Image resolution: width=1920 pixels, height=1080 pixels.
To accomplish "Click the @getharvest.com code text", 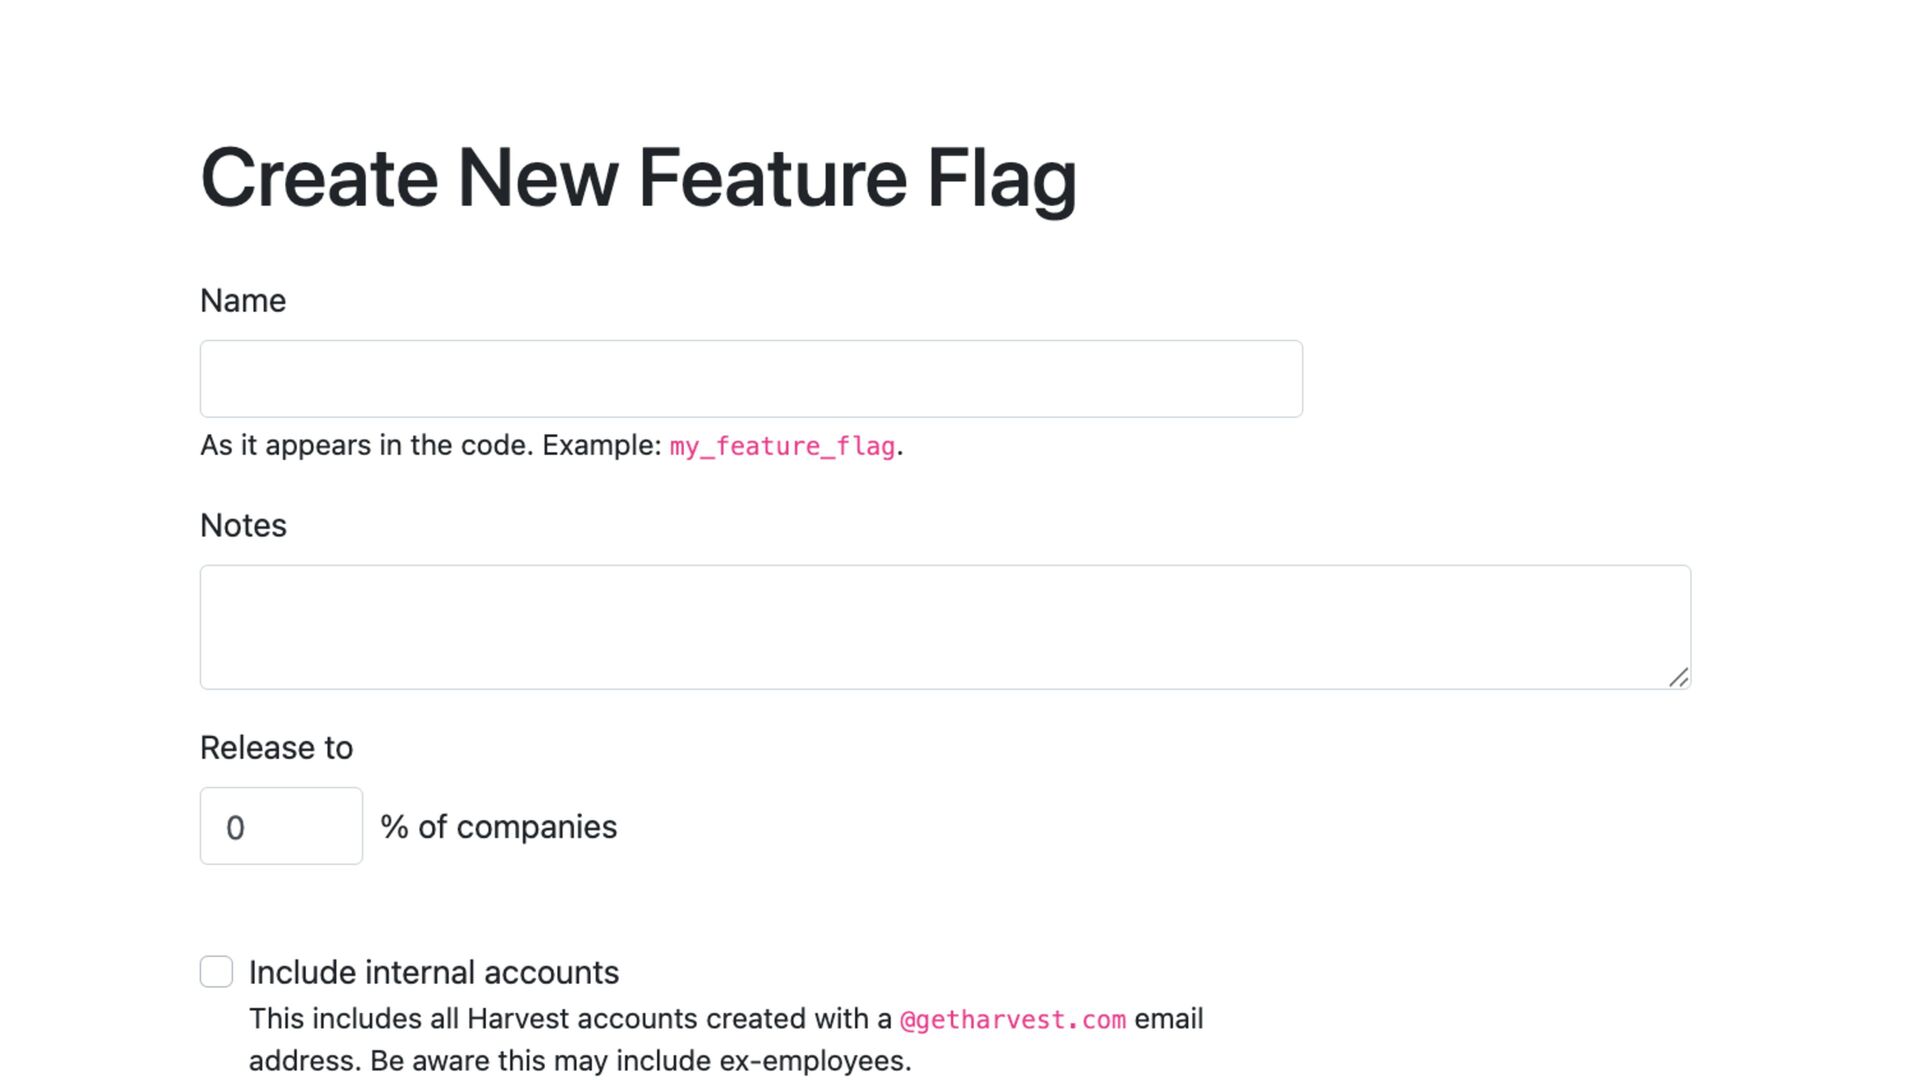I will coord(1012,1020).
